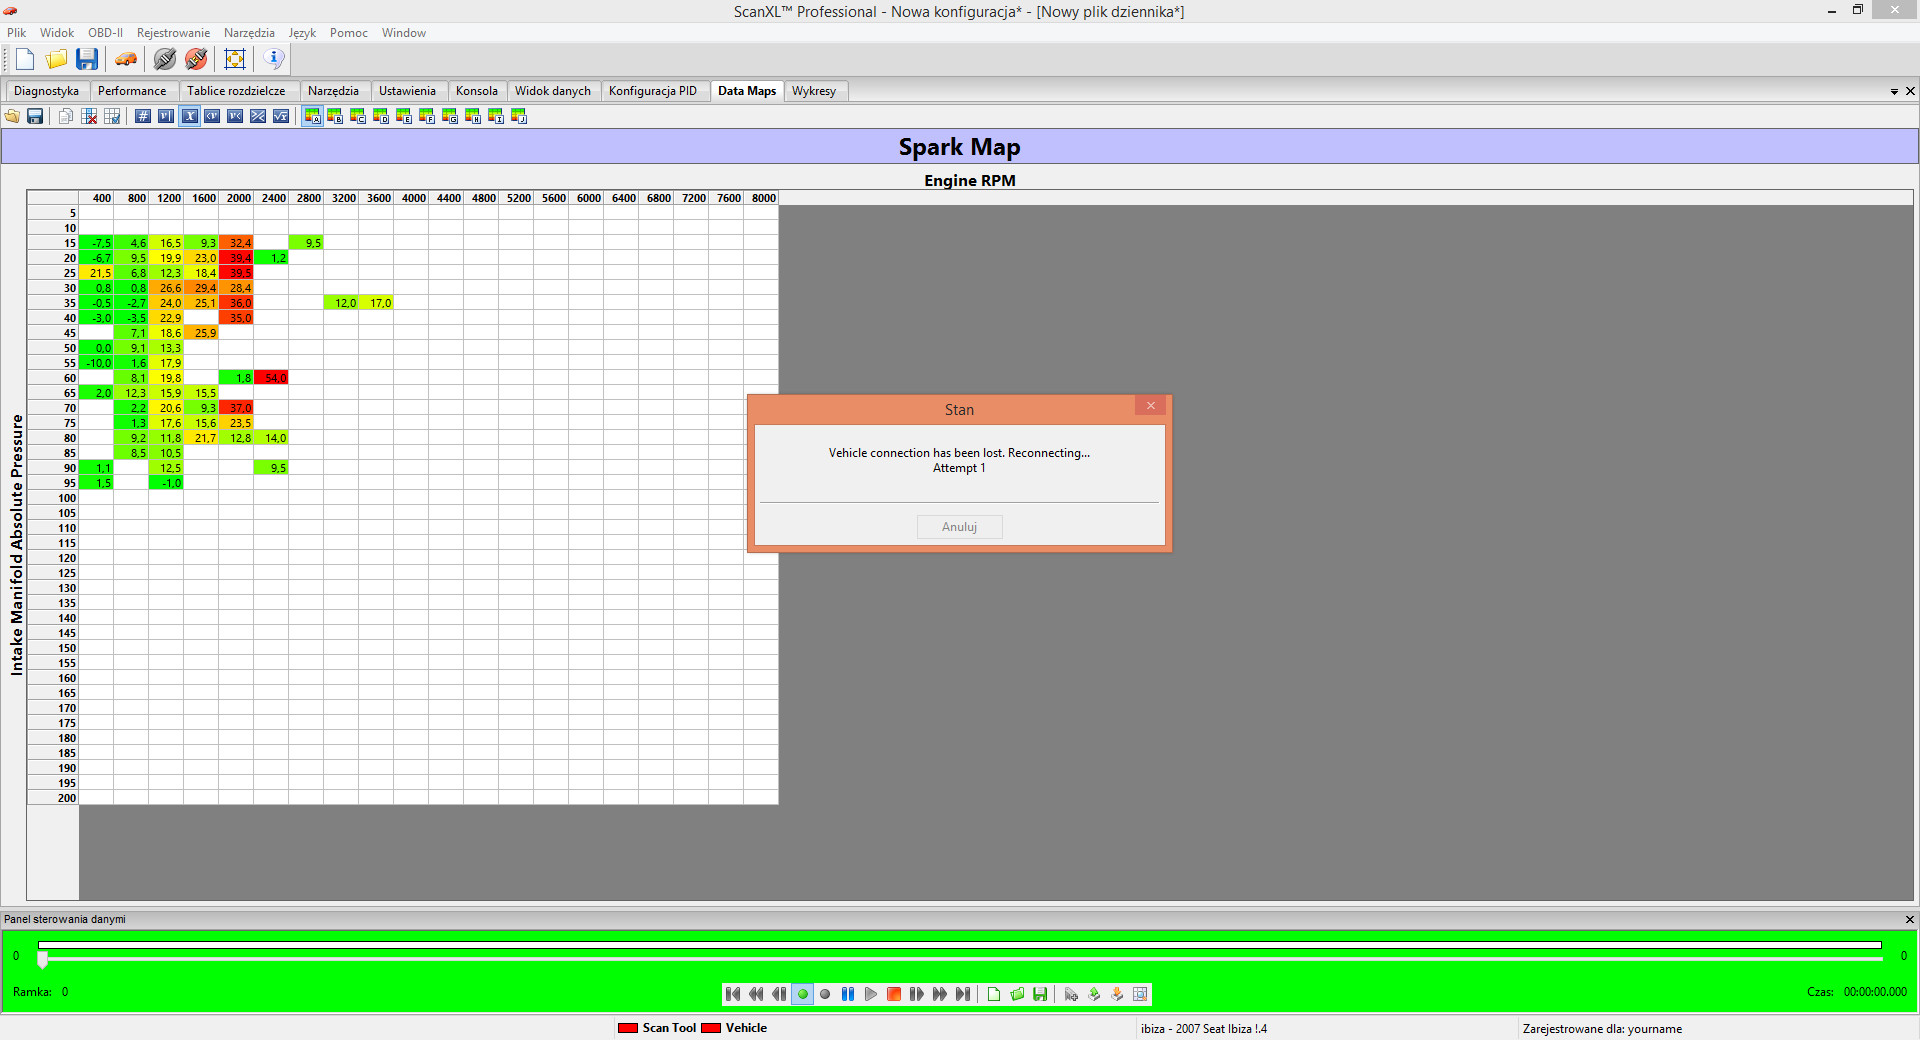Switch to data map E
1920x1040 pixels.
[x=404, y=117]
